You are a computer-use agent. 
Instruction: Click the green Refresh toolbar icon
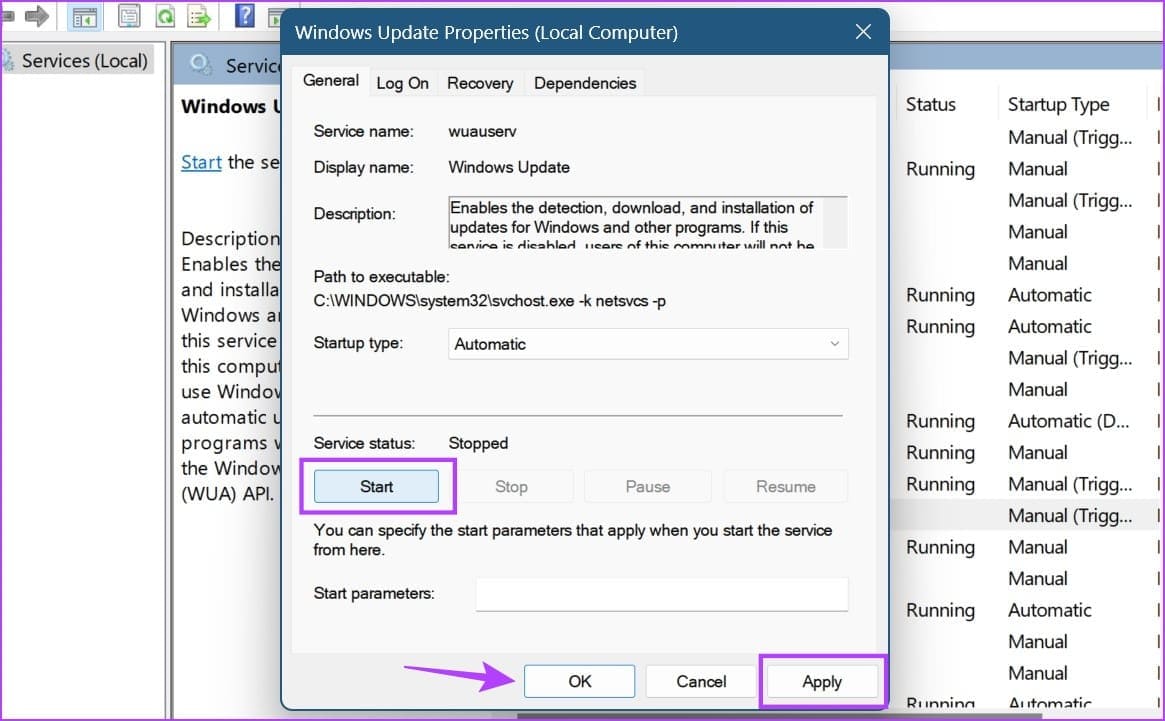(165, 16)
